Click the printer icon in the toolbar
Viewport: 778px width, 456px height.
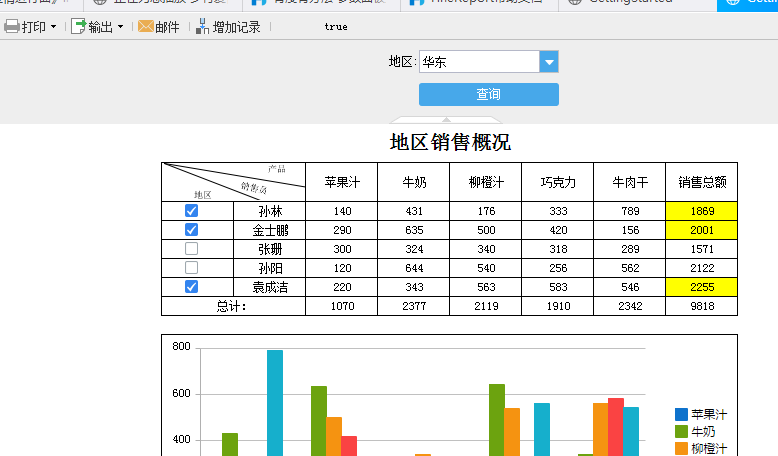tap(12, 26)
